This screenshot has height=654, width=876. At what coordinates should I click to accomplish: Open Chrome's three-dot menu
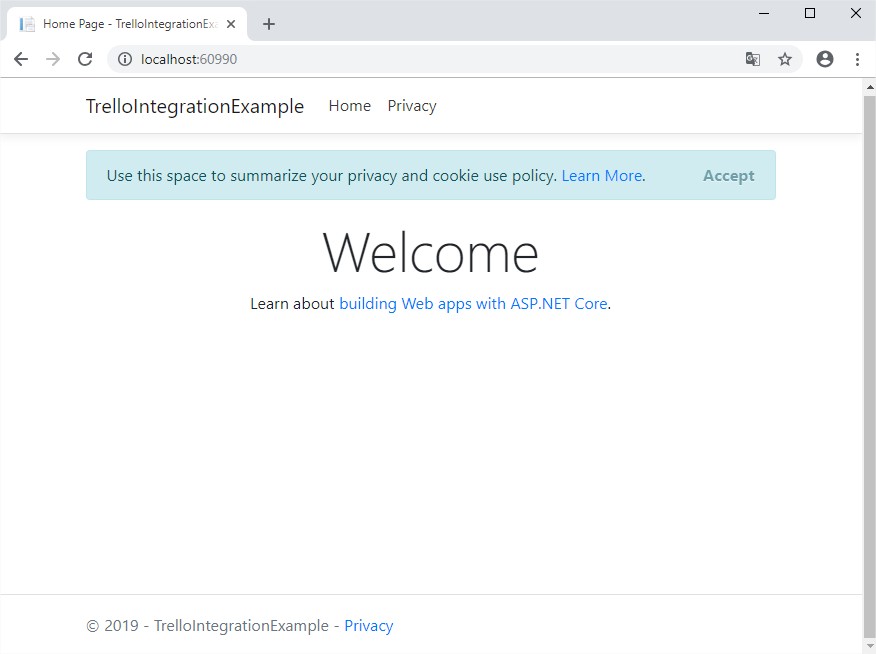(x=857, y=59)
